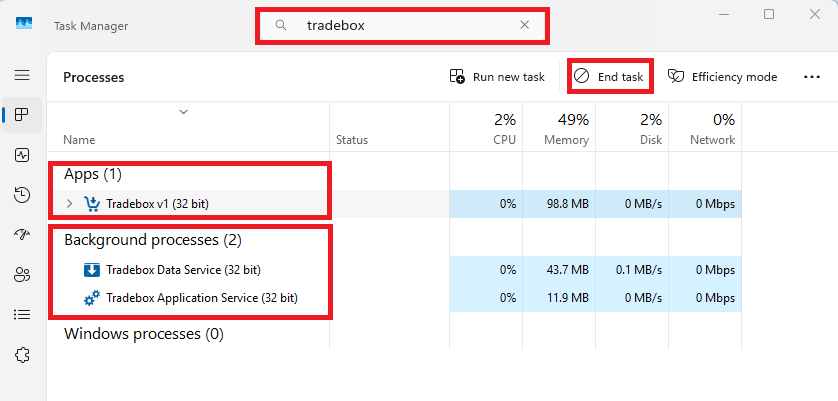Select Tradebox Data Service process

[183, 269]
